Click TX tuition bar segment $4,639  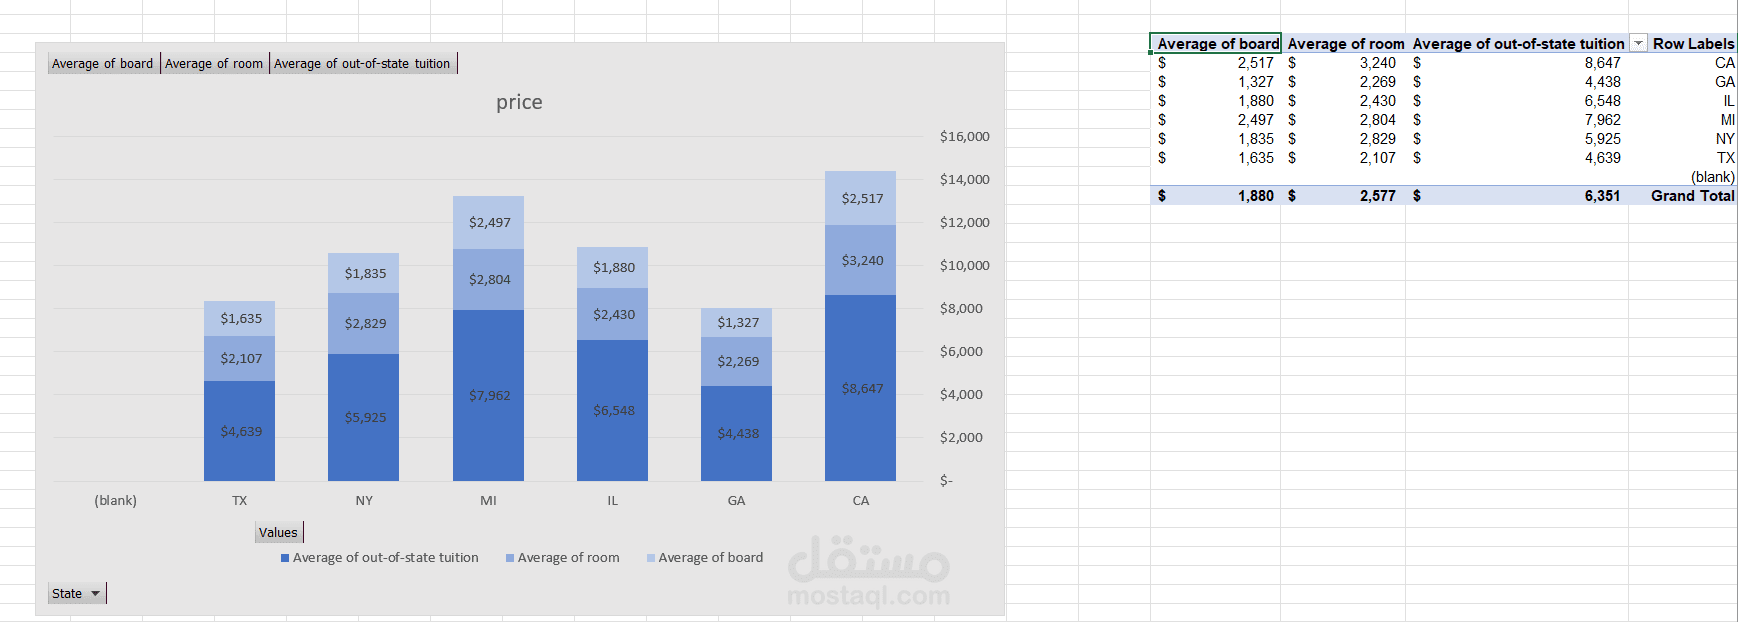tap(240, 431)
